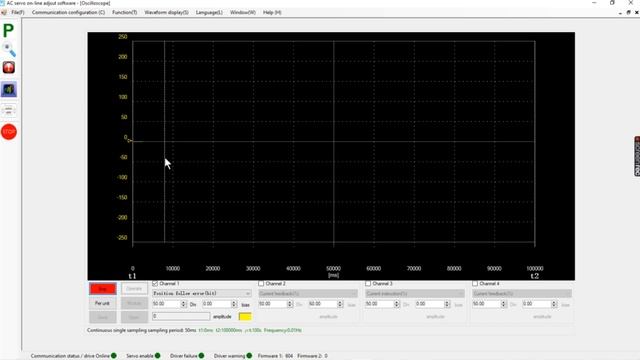Click the red Stop button below the graph

[102, 289]
